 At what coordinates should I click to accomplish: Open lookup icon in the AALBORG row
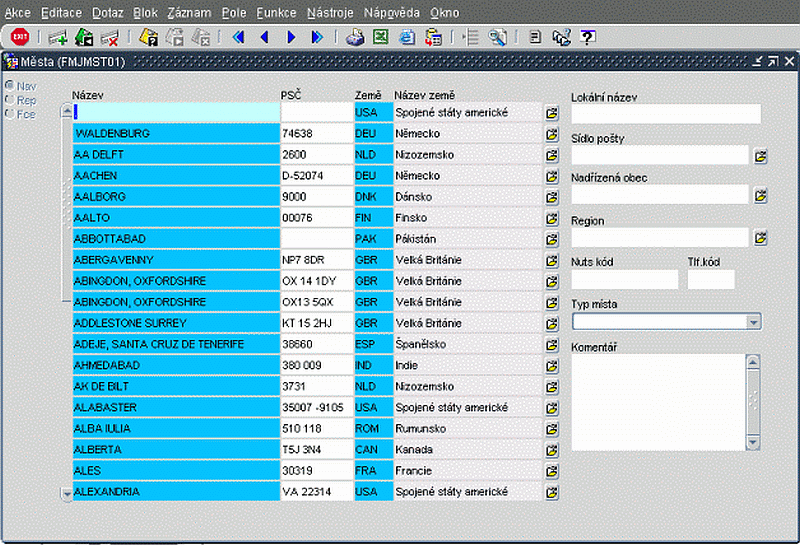click(551, 197)
